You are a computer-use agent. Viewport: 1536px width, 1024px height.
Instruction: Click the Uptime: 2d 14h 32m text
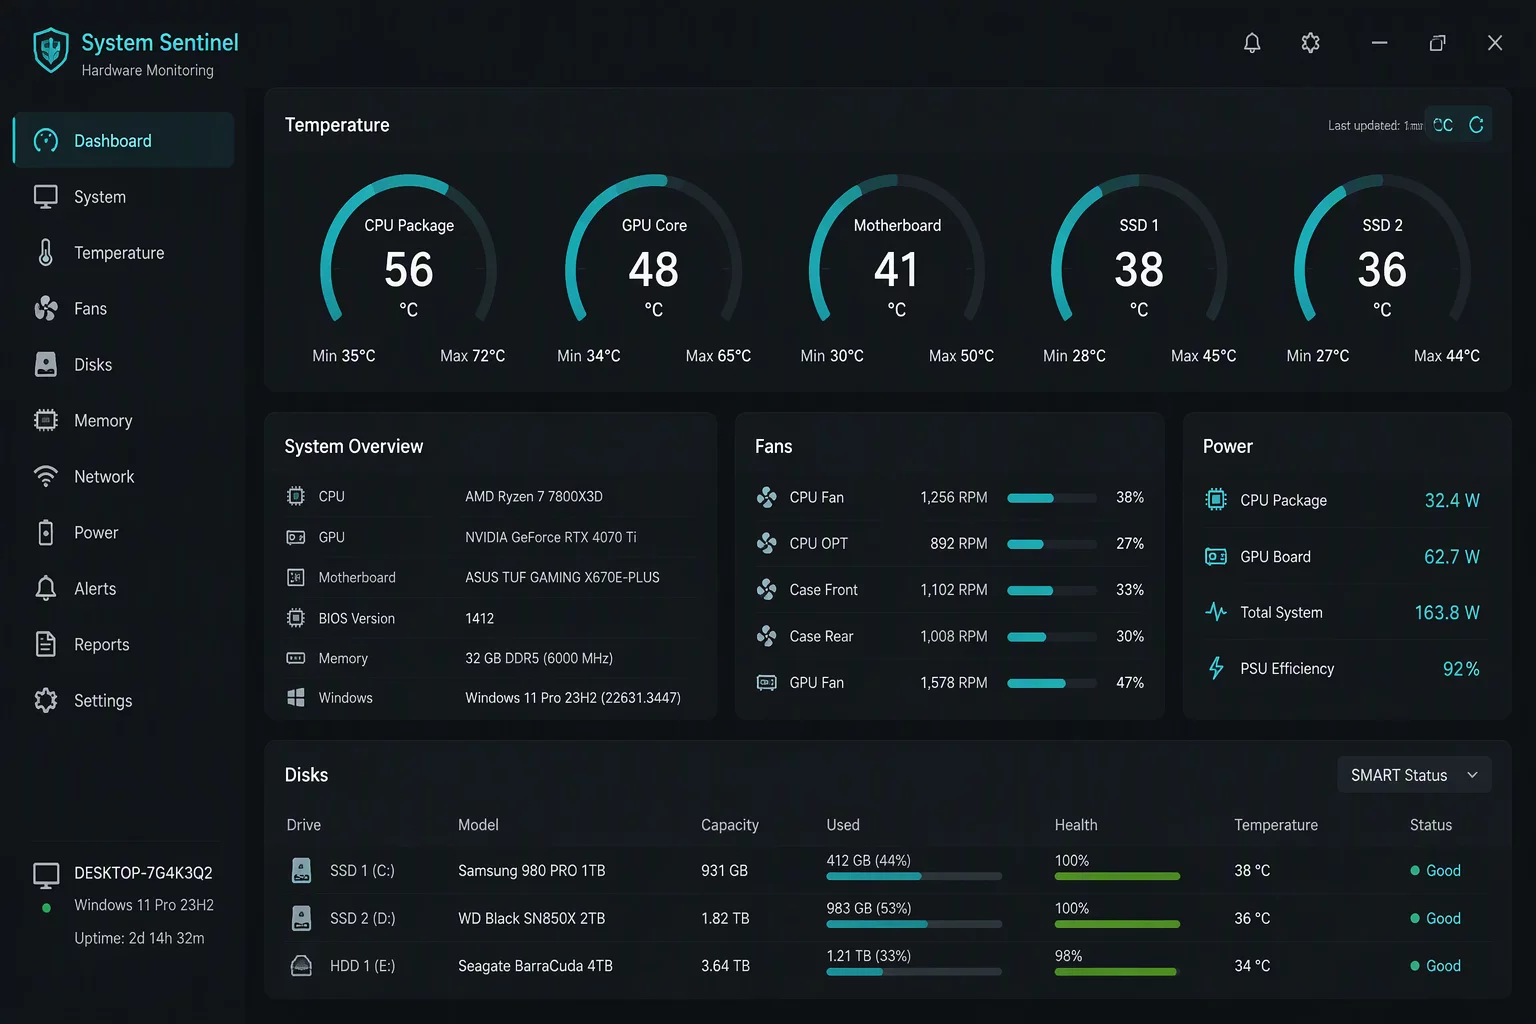pyautogui.click(x=139, y=938)
